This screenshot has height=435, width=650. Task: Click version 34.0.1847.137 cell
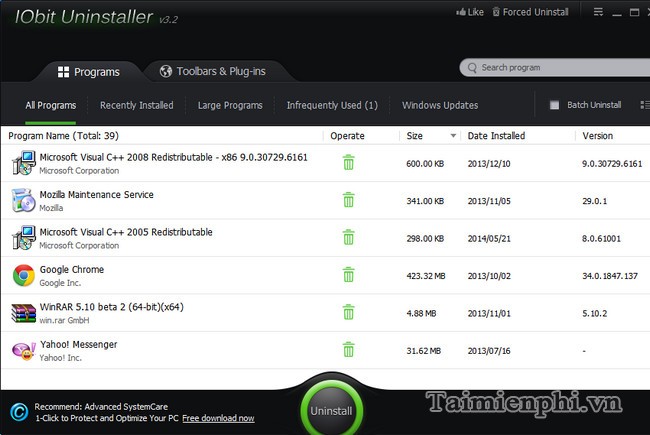[610, 276]
